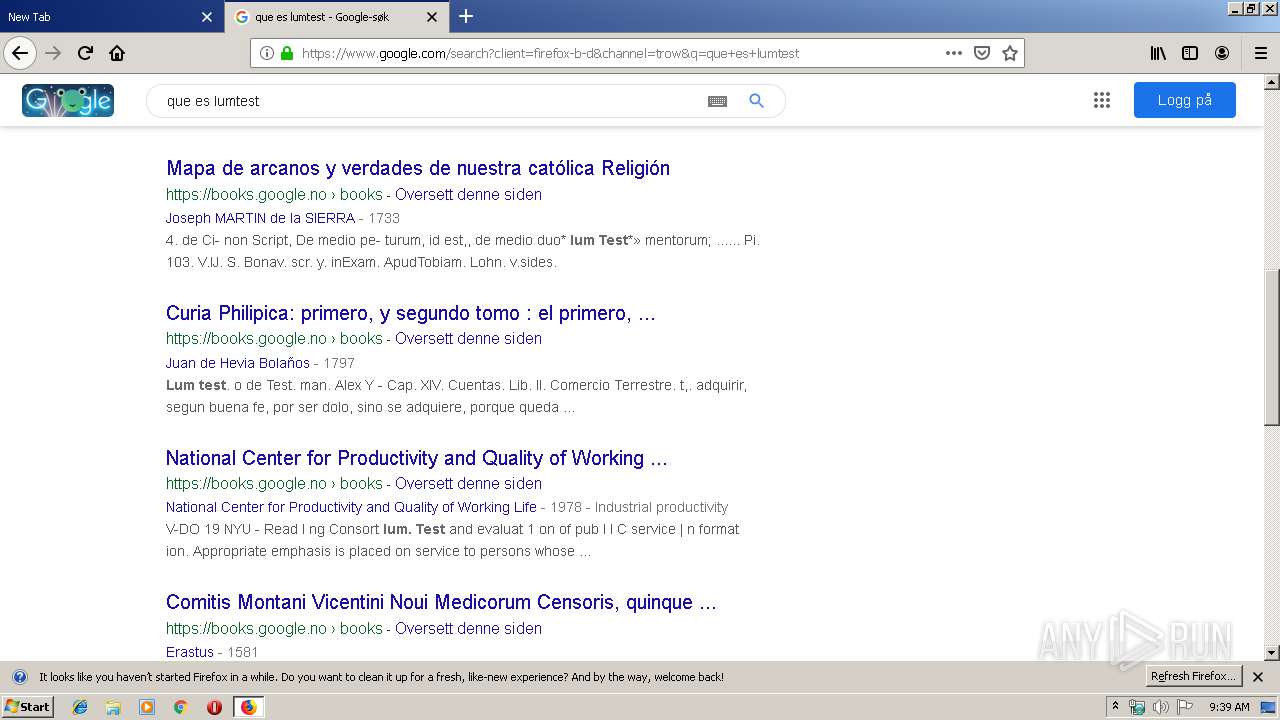Launch Internet Explorer from taskbar

(x=80, y=707)
